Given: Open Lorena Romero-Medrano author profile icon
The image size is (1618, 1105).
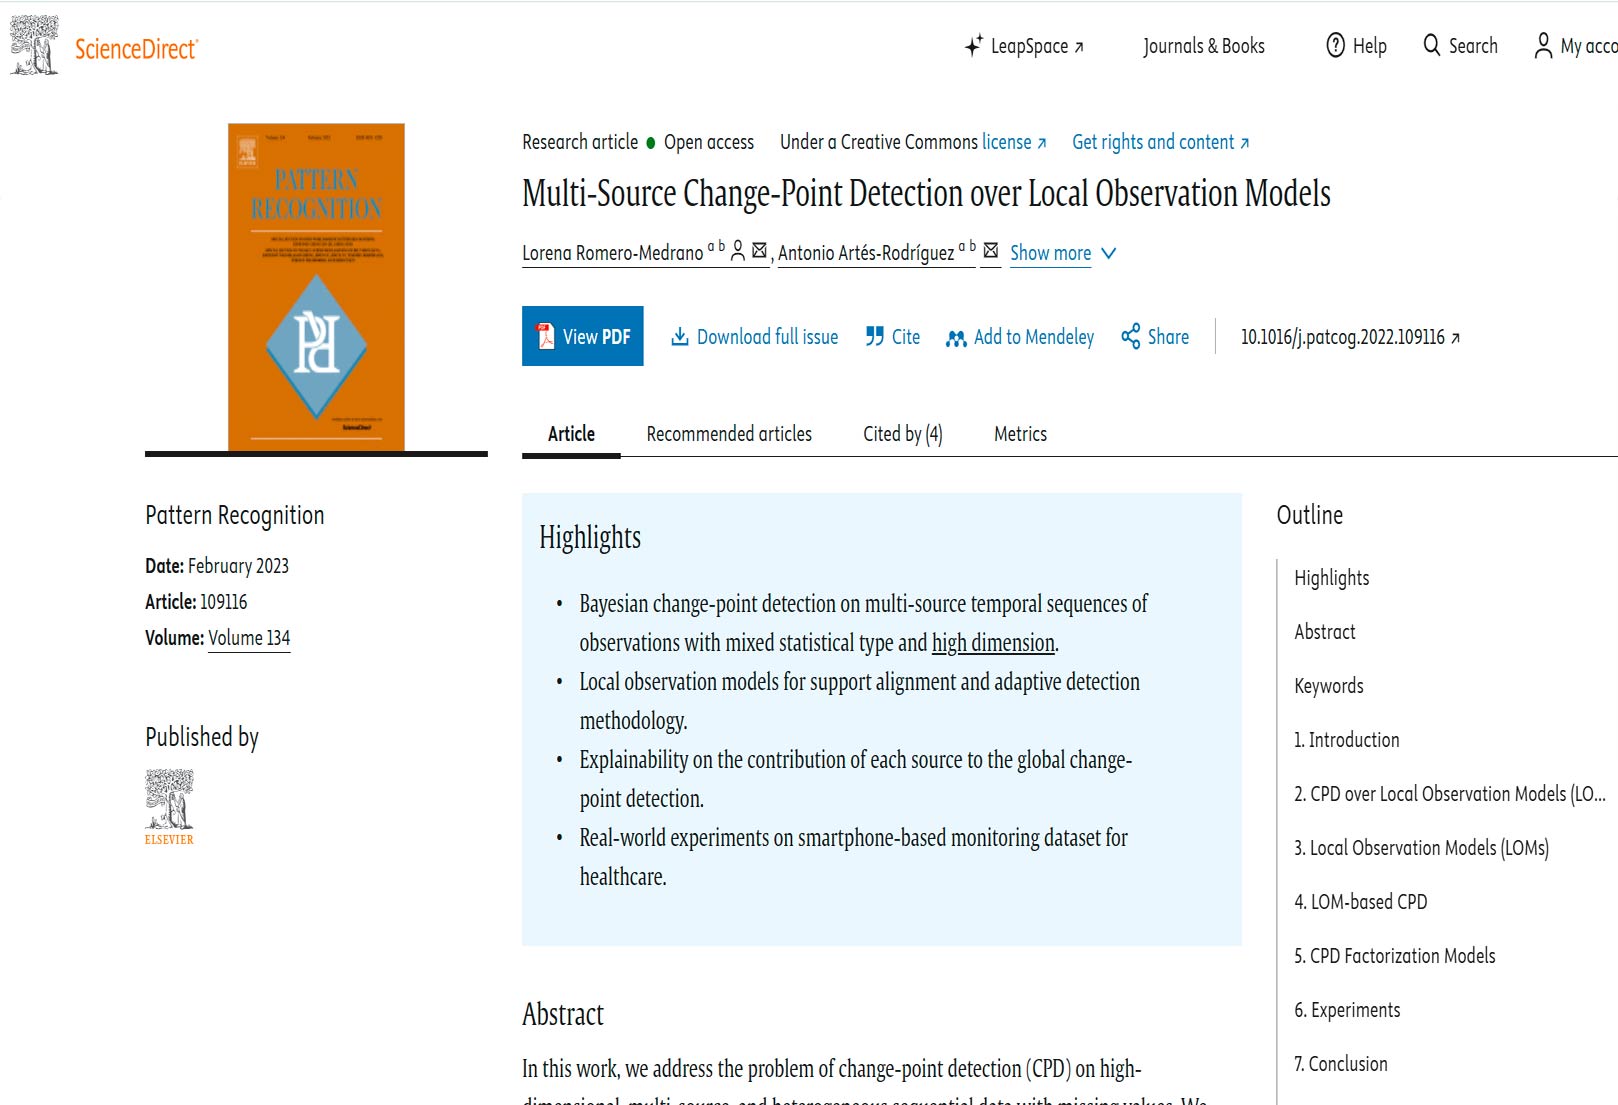Looking at the screenshot, I should (738, 251).
